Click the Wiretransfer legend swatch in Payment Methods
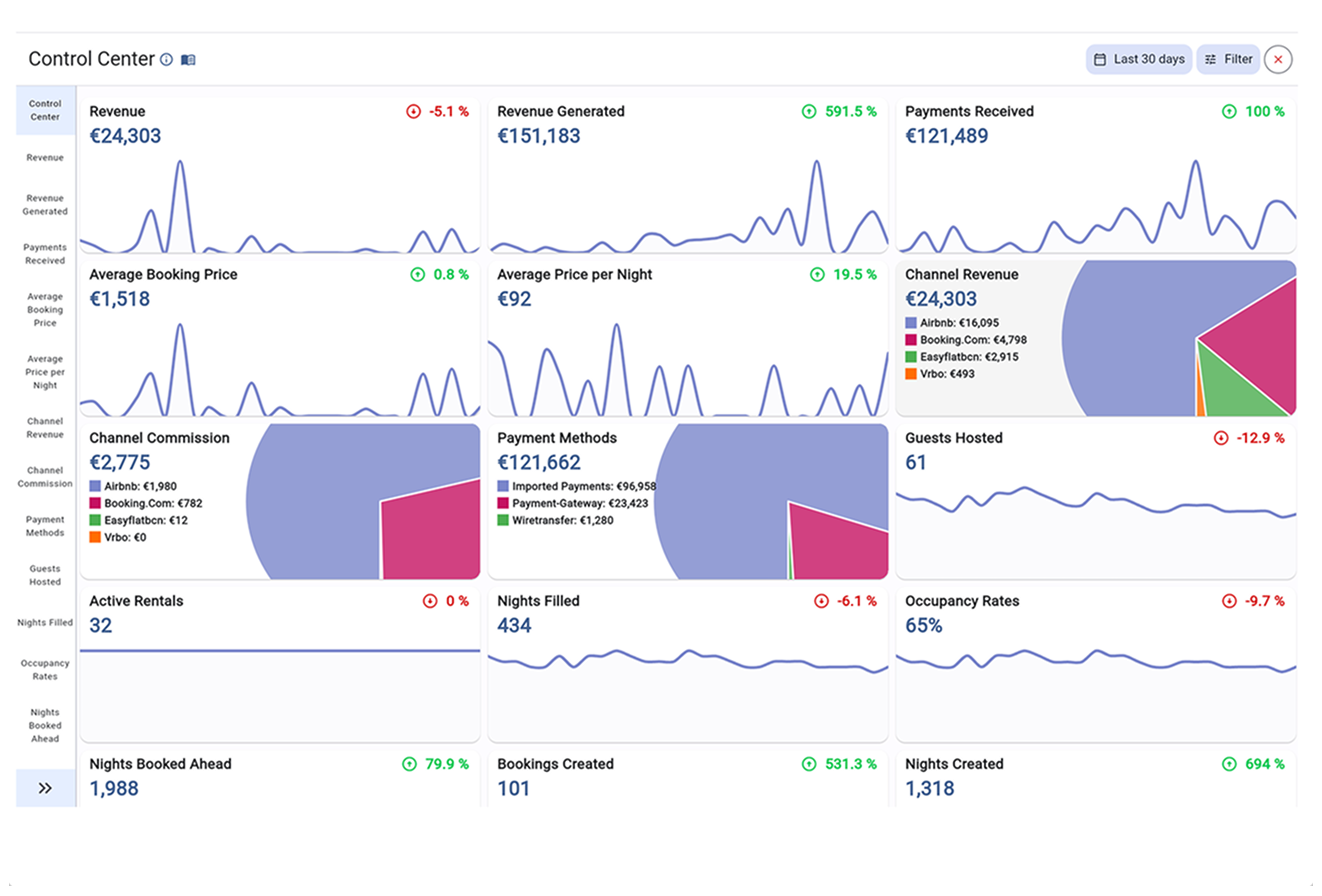This screenshot has height=896, width=1322. tap(503, 520)
